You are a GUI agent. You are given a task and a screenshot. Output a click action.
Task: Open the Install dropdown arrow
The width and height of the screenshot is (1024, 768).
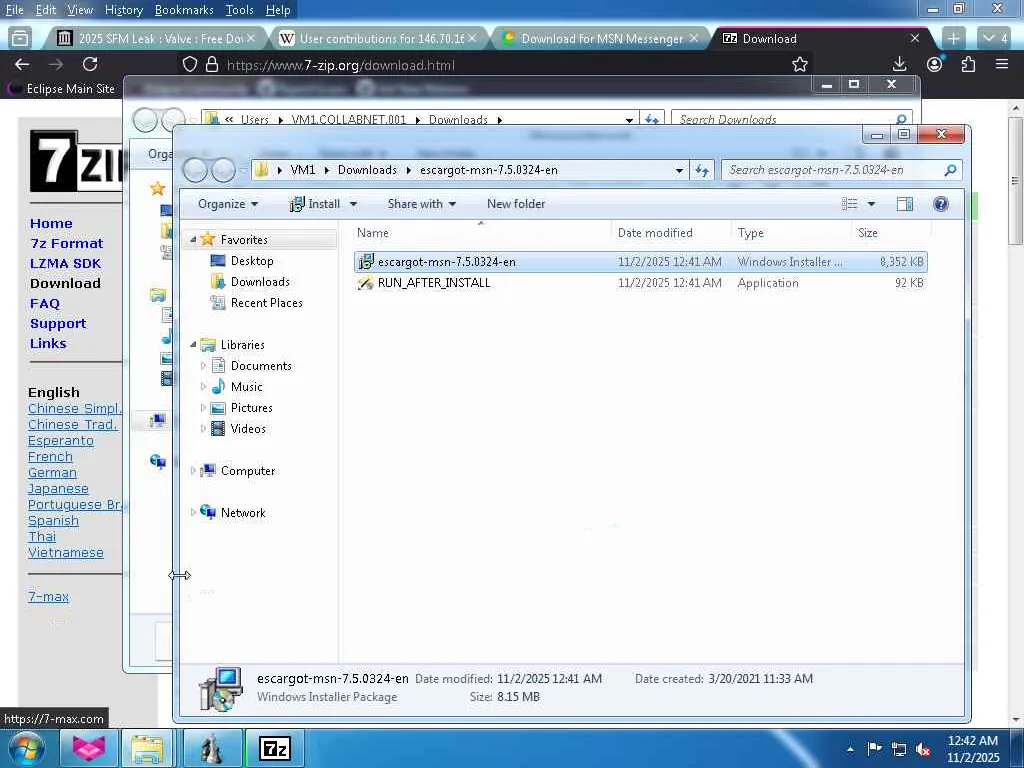pyautogui.click(x=353, y=204)
